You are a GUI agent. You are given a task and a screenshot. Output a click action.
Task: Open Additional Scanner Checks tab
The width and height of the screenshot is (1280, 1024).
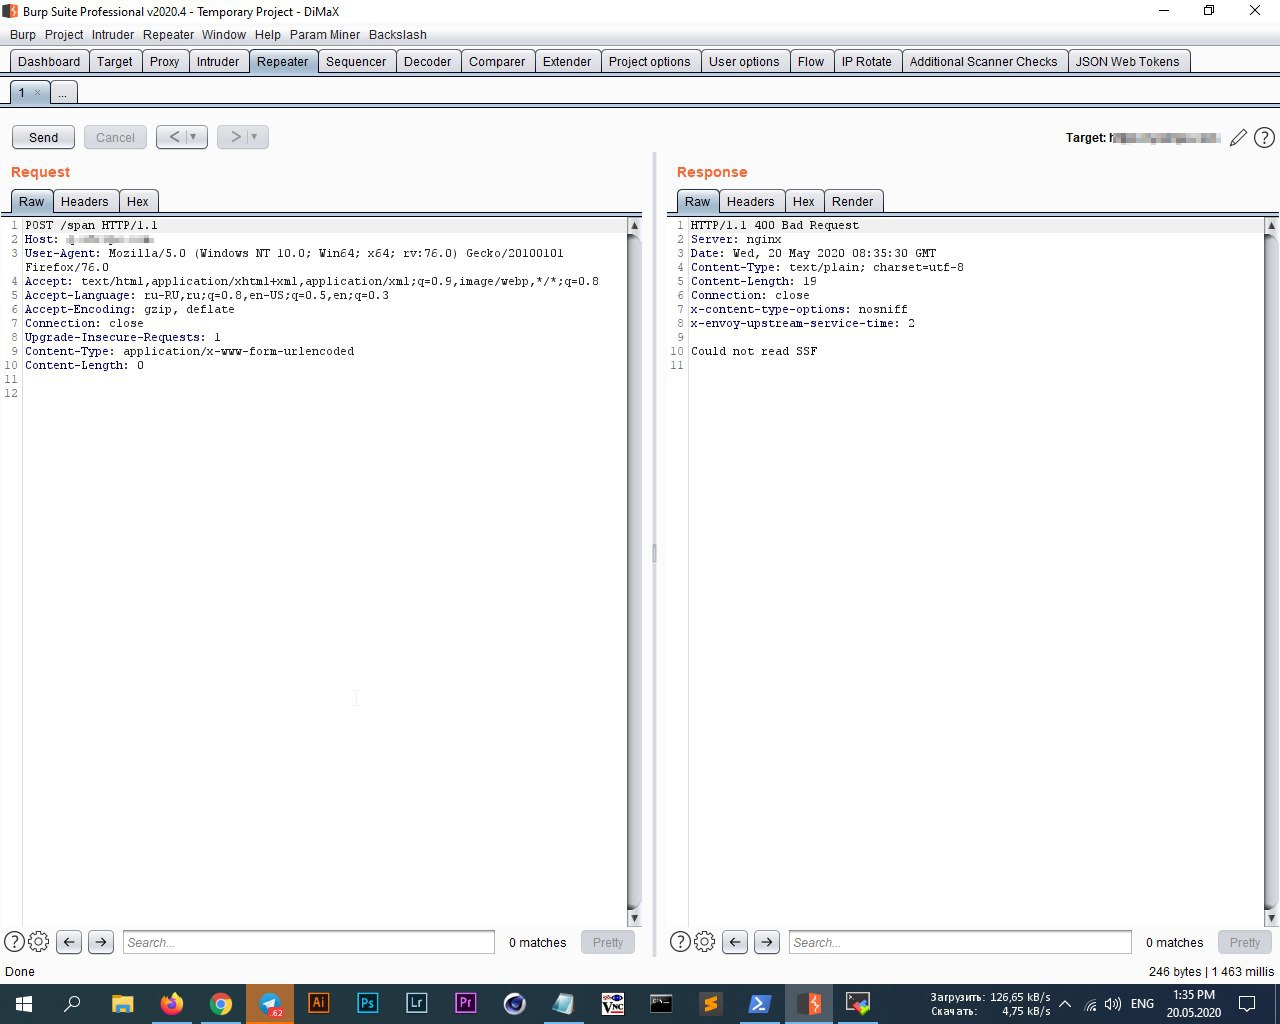(984, 61)
